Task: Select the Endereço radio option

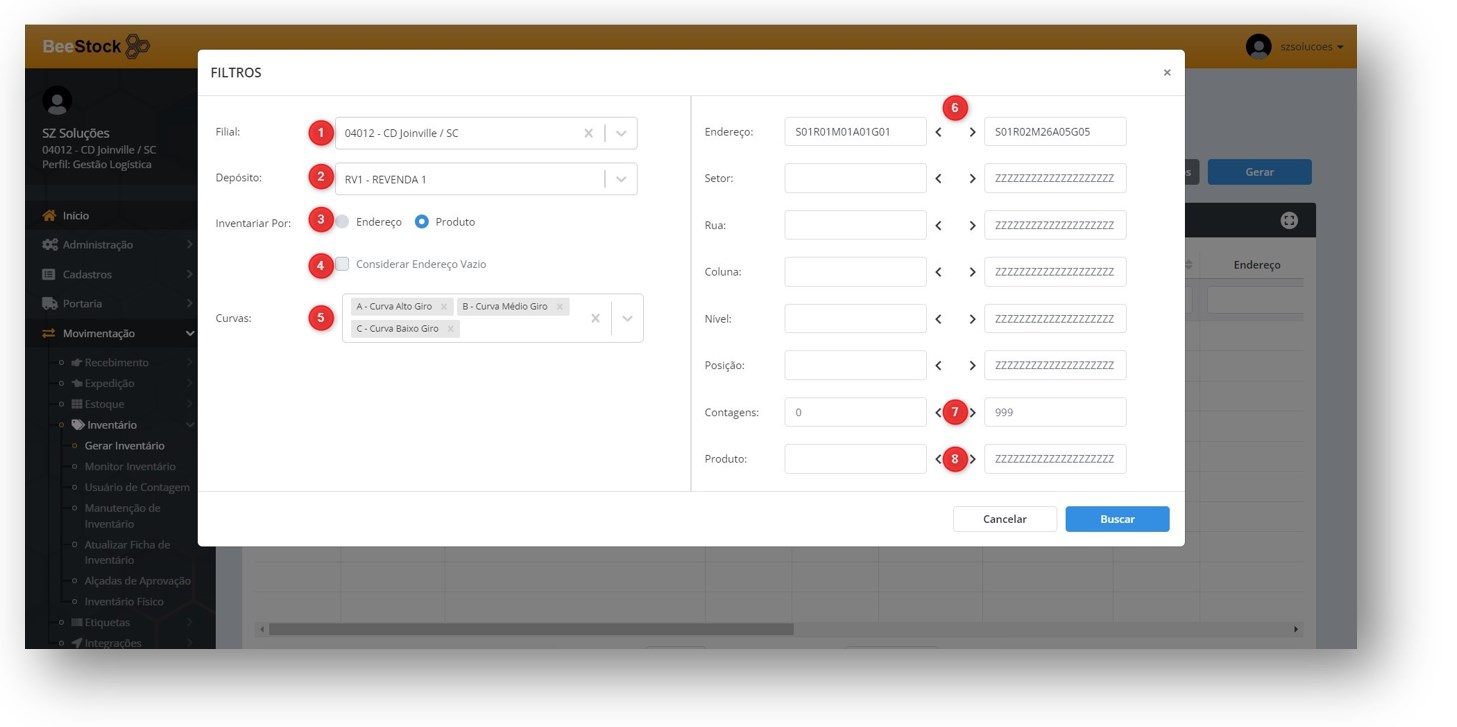Action: coord(343,222)
